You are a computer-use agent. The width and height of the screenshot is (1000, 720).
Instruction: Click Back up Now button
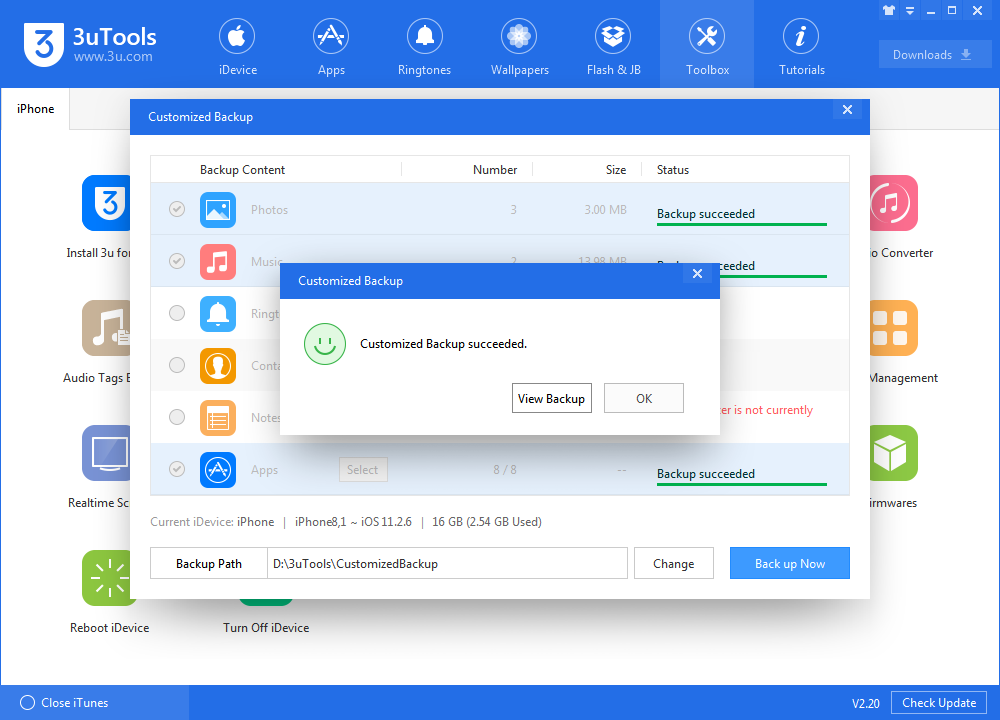click(790, 564)
